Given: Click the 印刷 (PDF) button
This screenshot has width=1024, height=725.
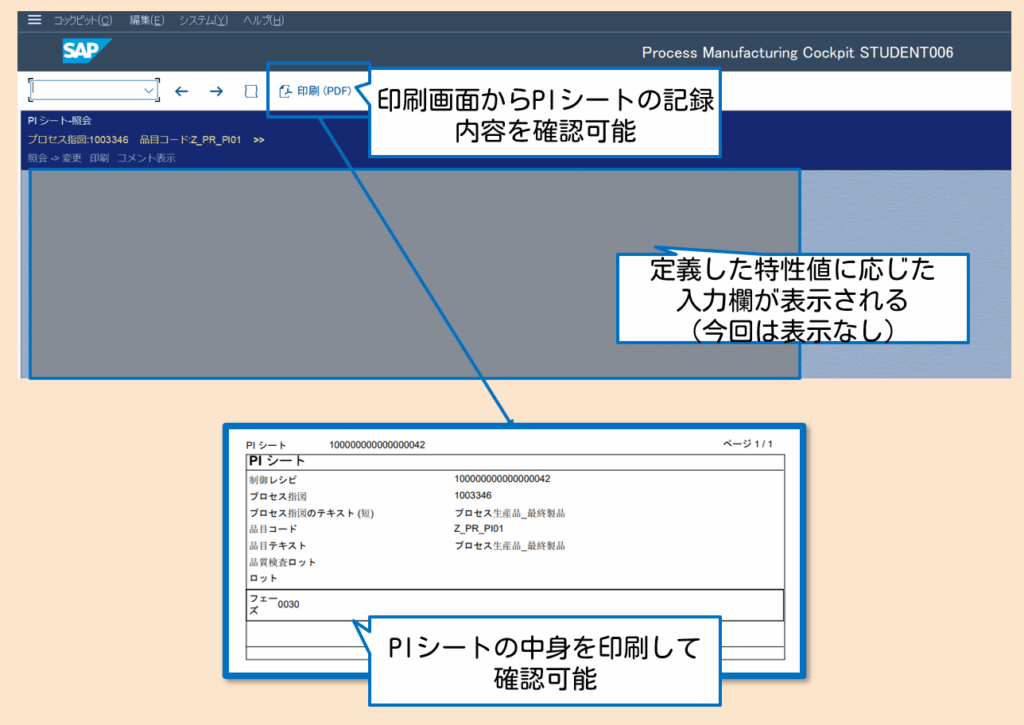Looking at the screenshot, I should point(315,91).
